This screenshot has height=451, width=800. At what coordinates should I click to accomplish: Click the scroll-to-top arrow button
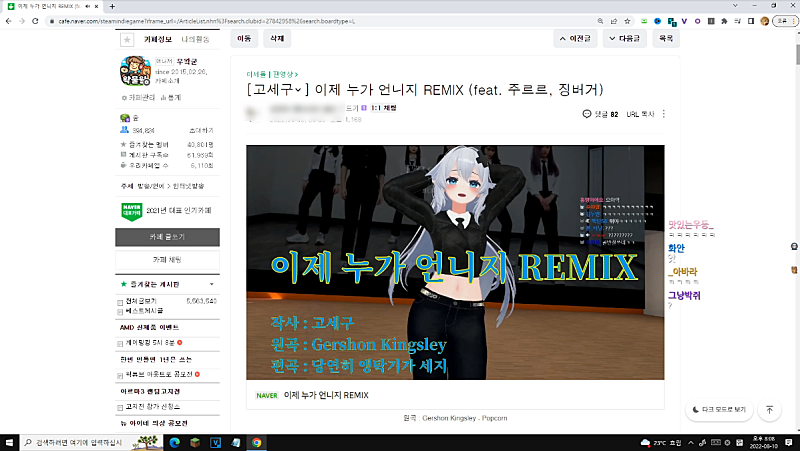[x=770, y=410]
